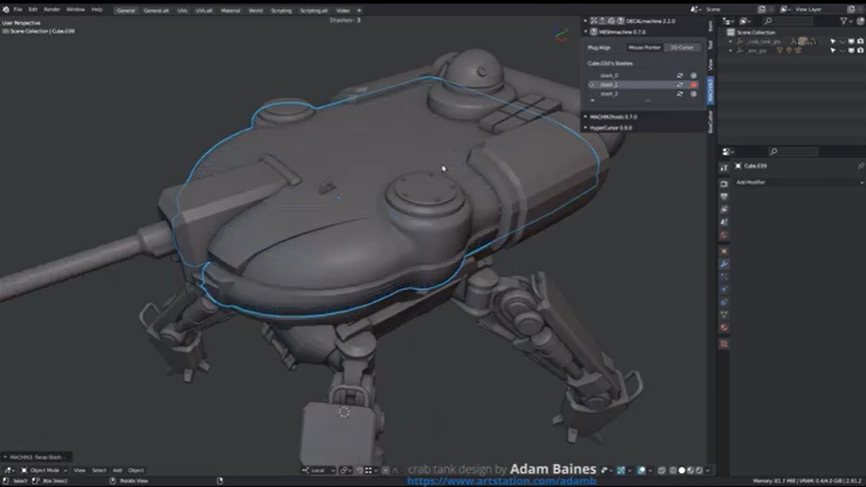Viewport: 866px width, 487px height.
Task: Expand the _crab_tank_grp collection
Action: 731,41
